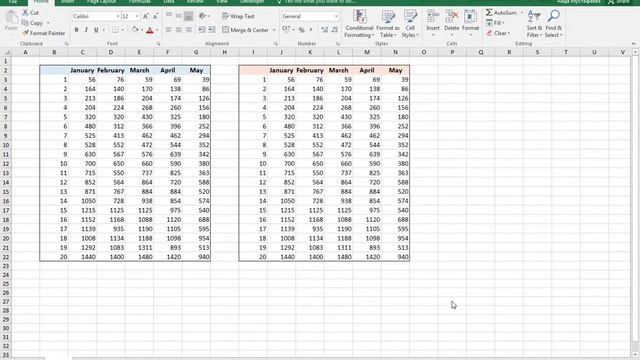
Task: Toggle Italic formatting
Action: coord(86,30)
